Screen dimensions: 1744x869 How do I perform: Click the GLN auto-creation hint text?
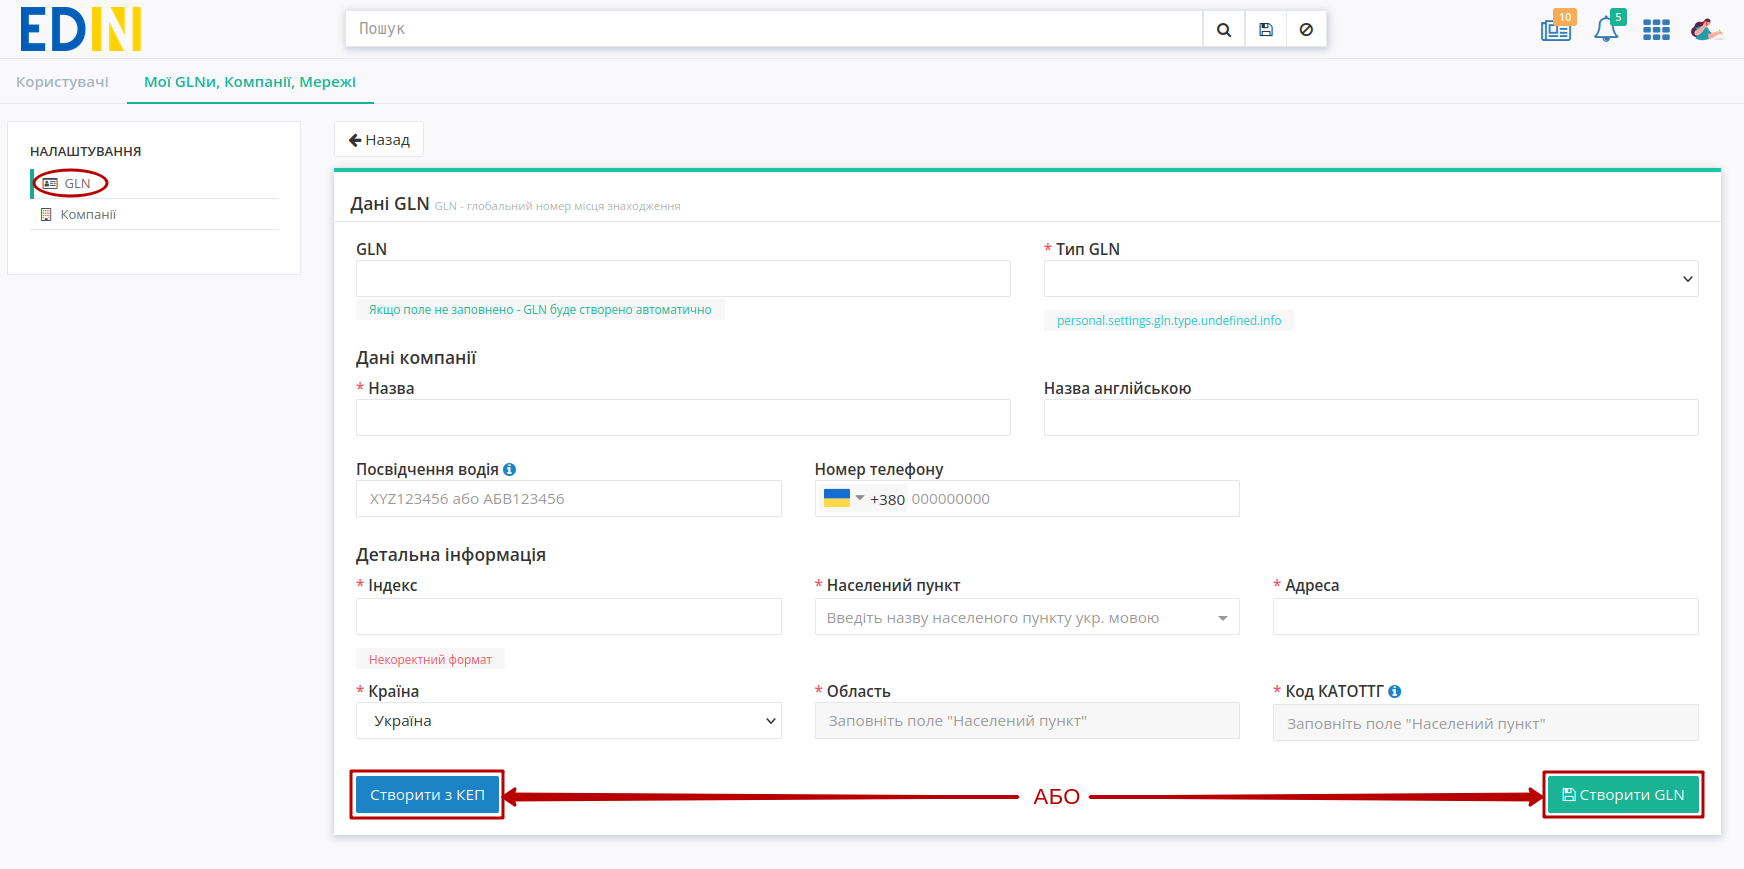(x=540, y=310)
